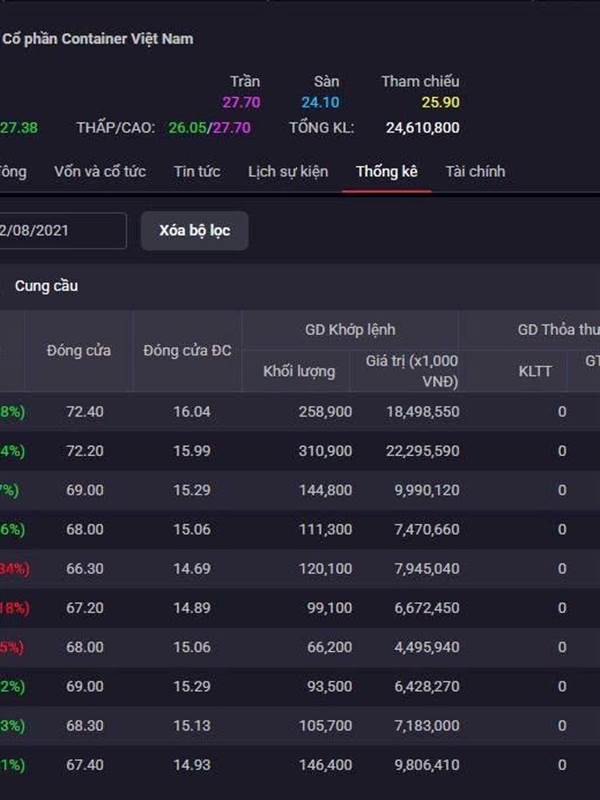
Task: Click the value 4,495,940 cell
Action: (x=427, y=647)
